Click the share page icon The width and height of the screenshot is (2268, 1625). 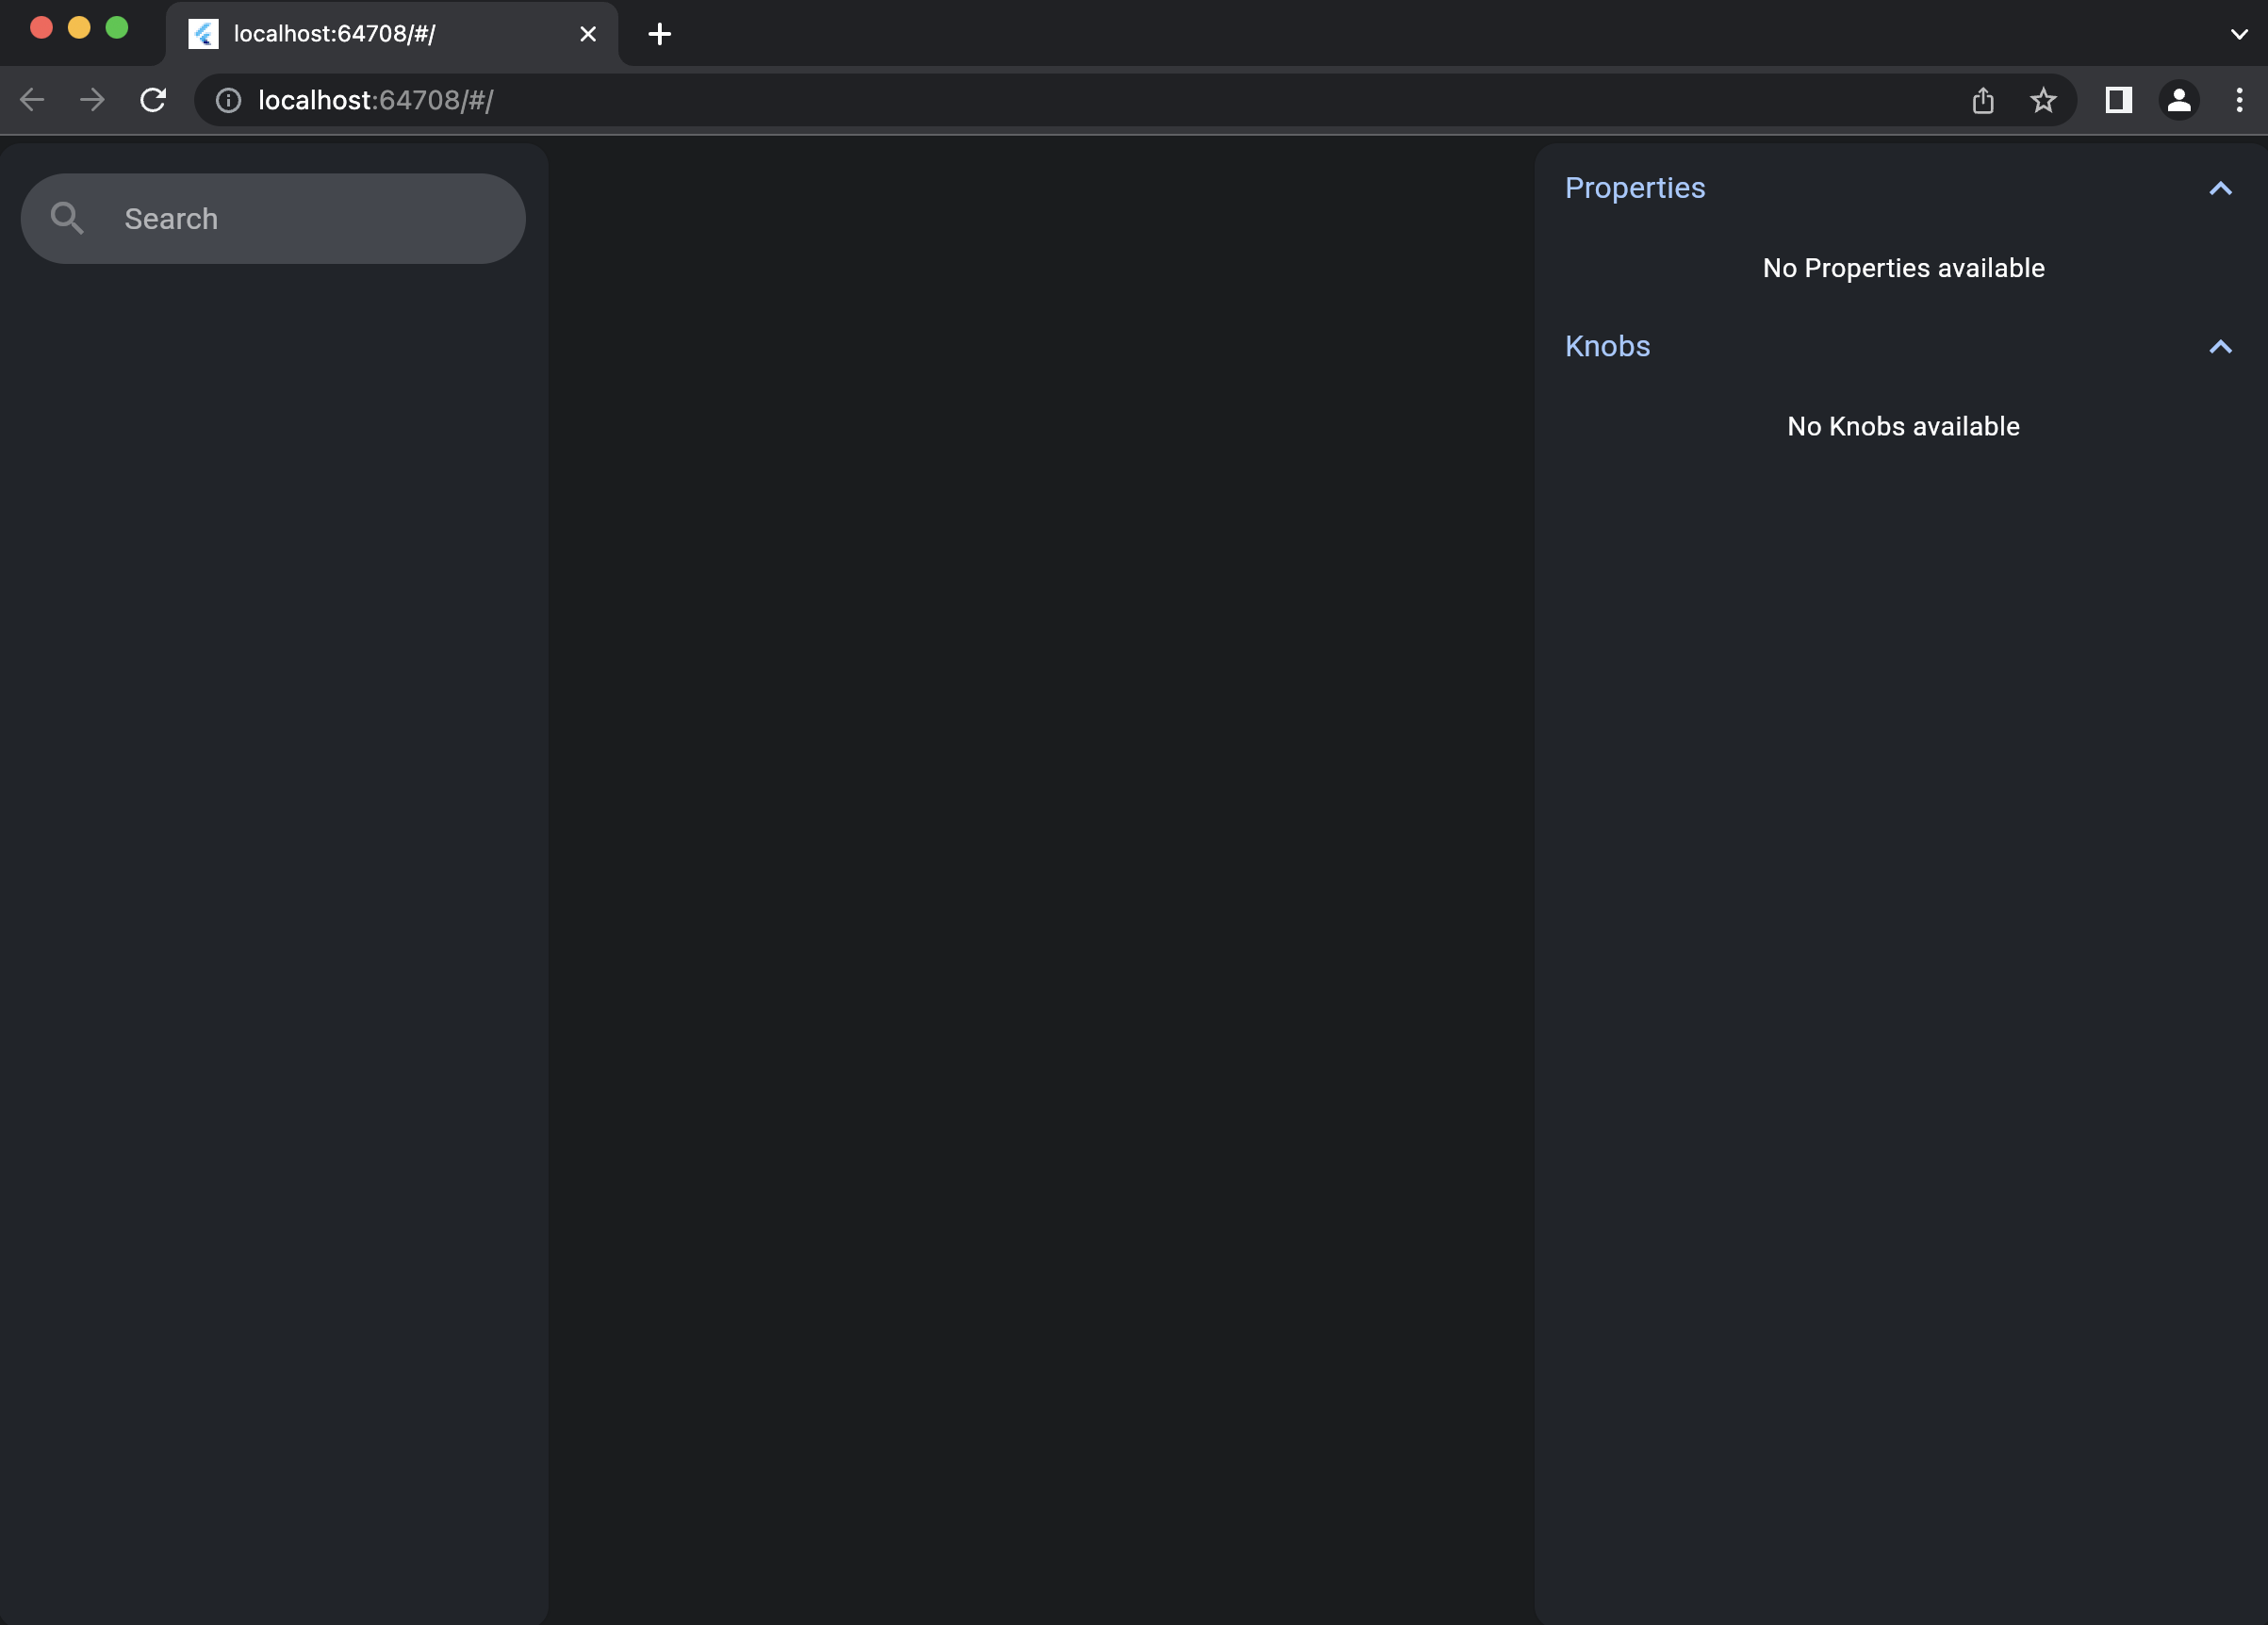pyautogui.click(x=1983, y=100)
